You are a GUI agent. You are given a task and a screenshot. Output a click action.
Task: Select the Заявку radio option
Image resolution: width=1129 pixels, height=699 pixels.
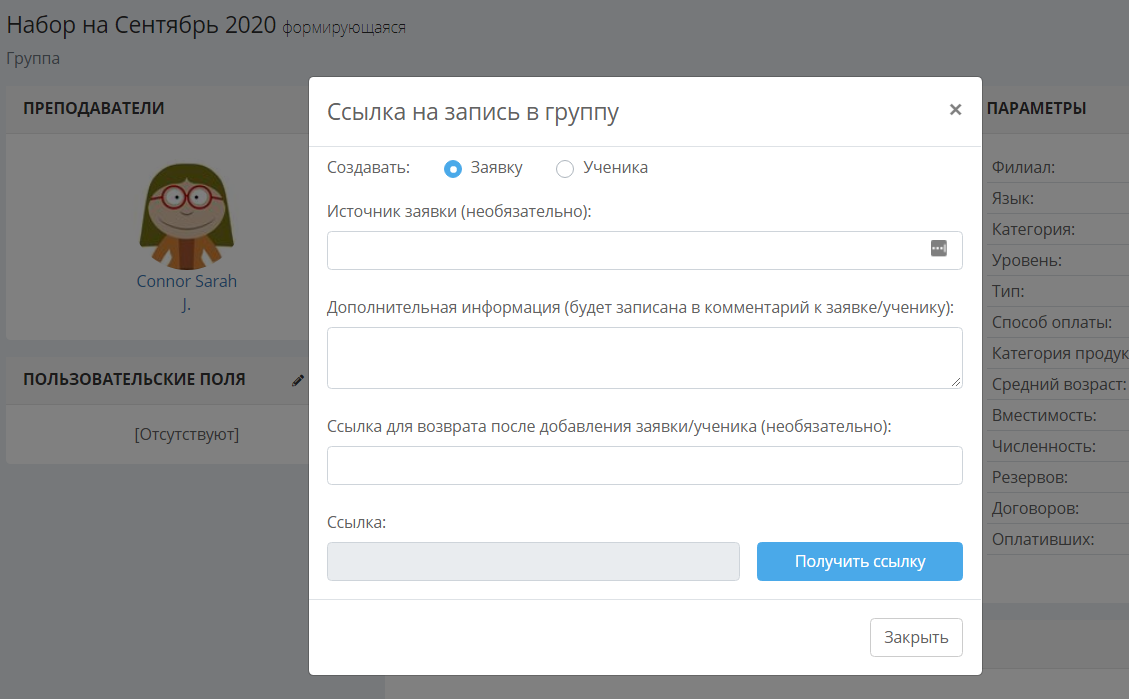[x=452, y=168]
